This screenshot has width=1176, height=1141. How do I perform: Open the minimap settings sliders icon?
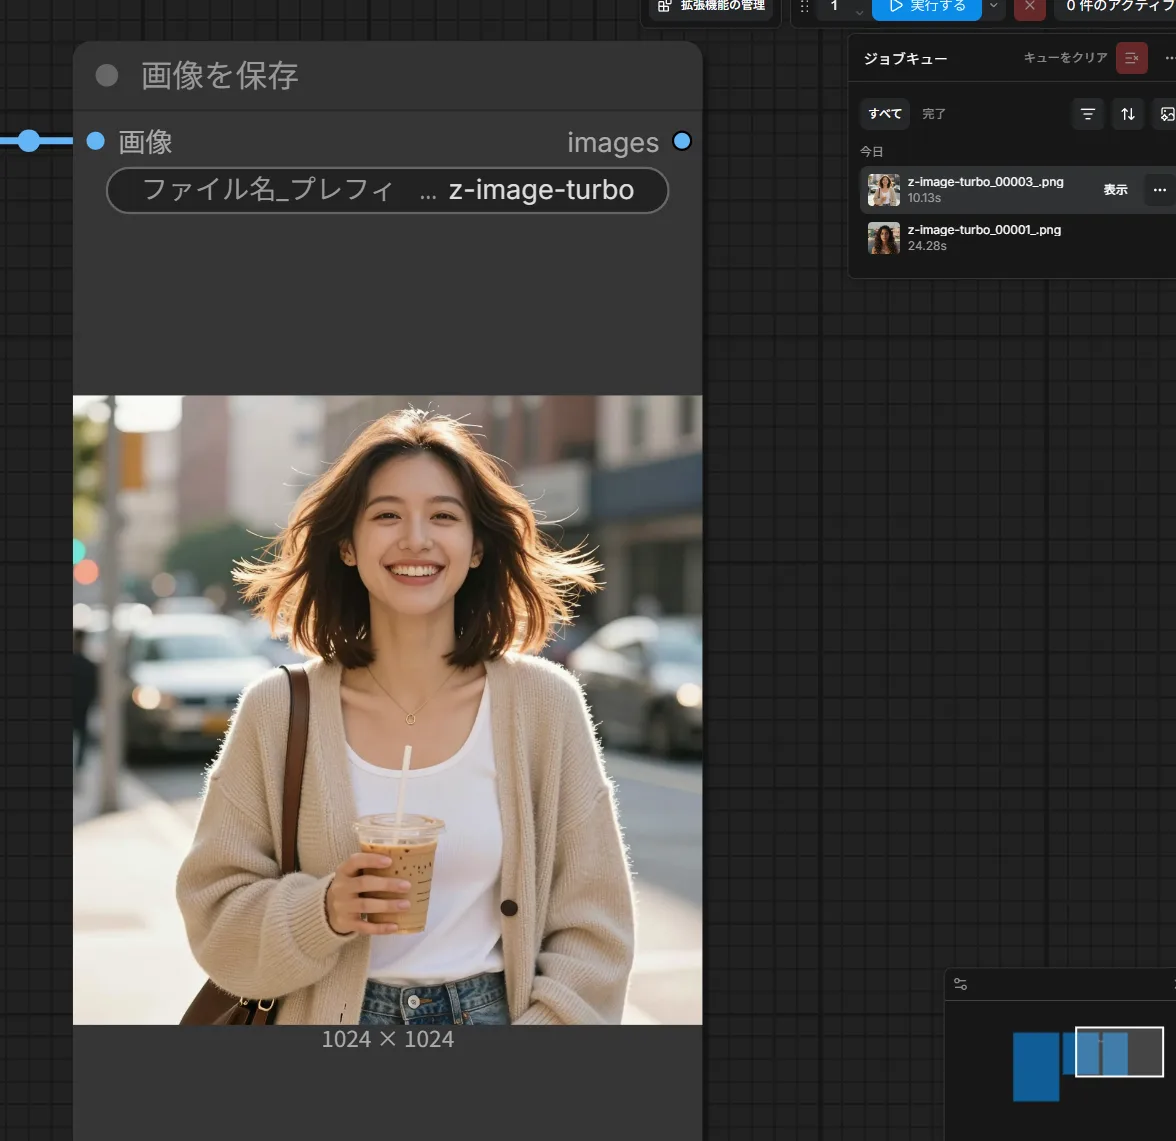pyautogui.click(x=960, y=984)
